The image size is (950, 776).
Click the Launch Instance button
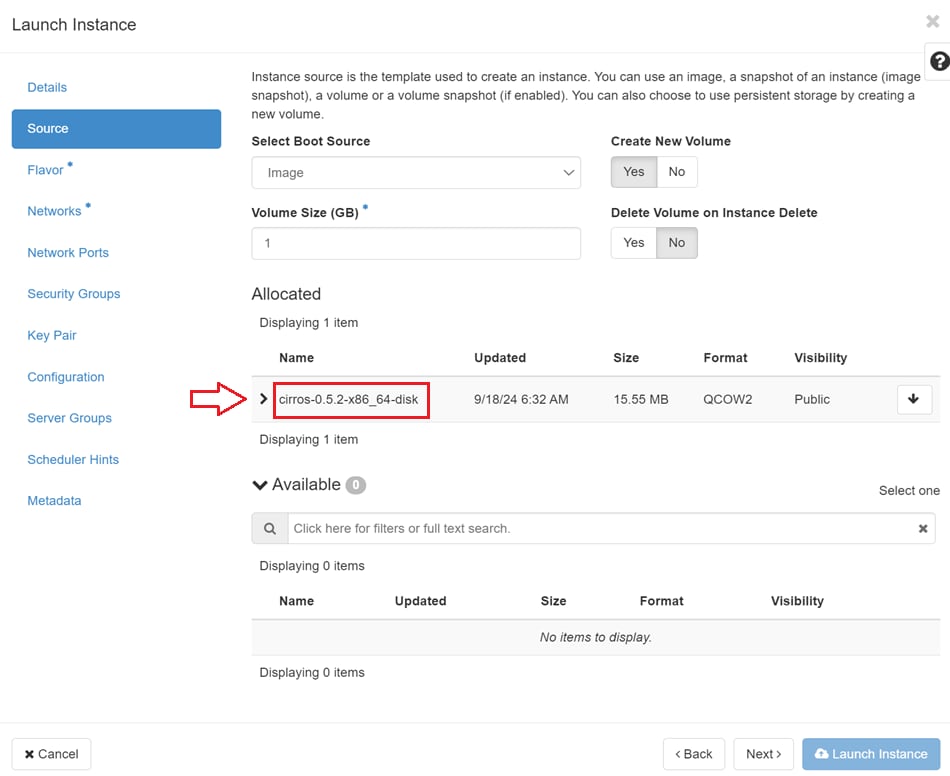(x=871, y=754)
